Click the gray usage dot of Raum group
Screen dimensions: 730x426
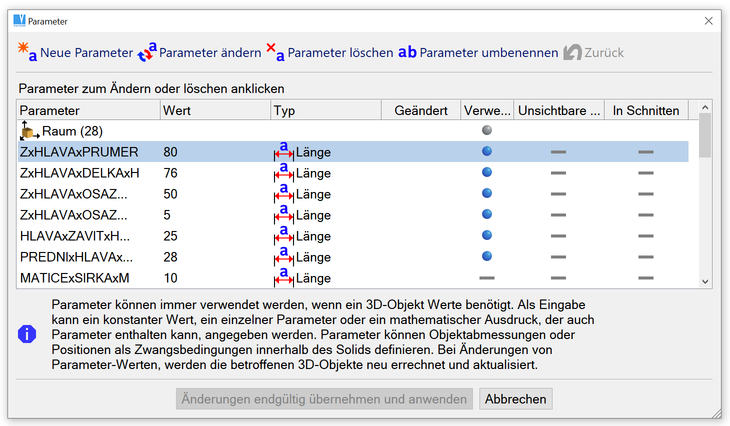pos(487,131)
